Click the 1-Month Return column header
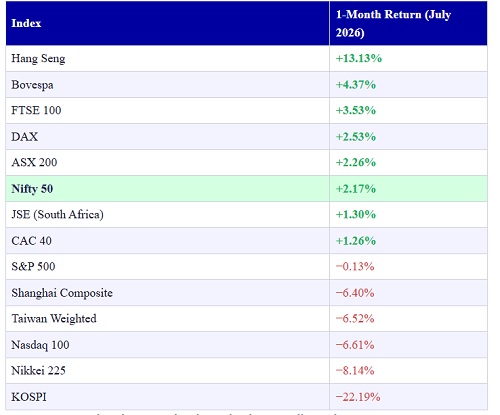500x415 pixels. pos(408,23)
